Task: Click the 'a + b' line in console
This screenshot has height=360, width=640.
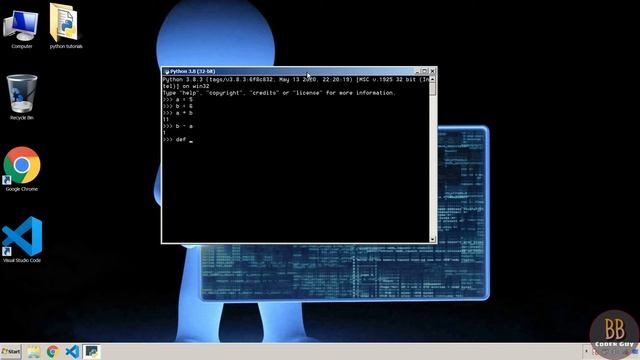Action: tap(178, 113)
